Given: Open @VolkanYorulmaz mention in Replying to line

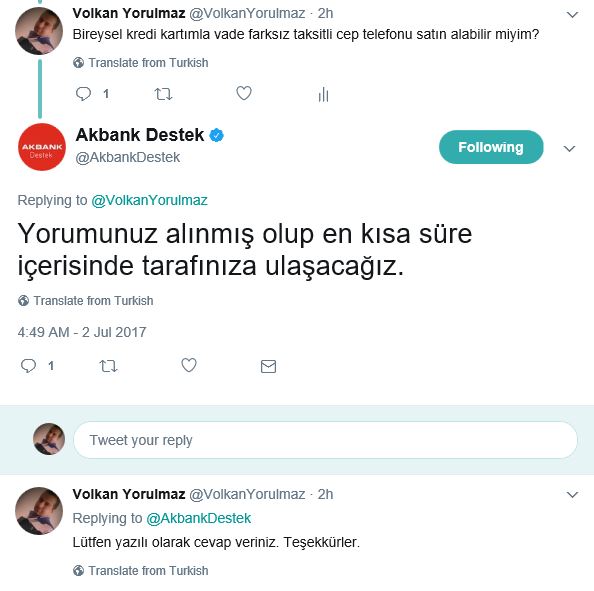Looking at the screenshot, I should pos(149,200).
